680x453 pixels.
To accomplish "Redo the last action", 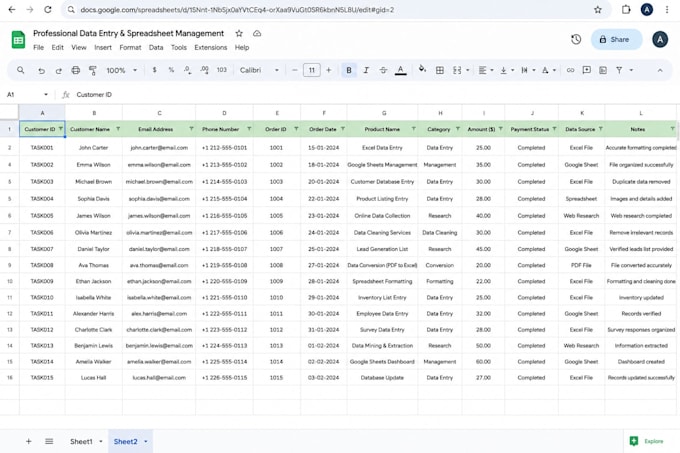I will 59,70.
